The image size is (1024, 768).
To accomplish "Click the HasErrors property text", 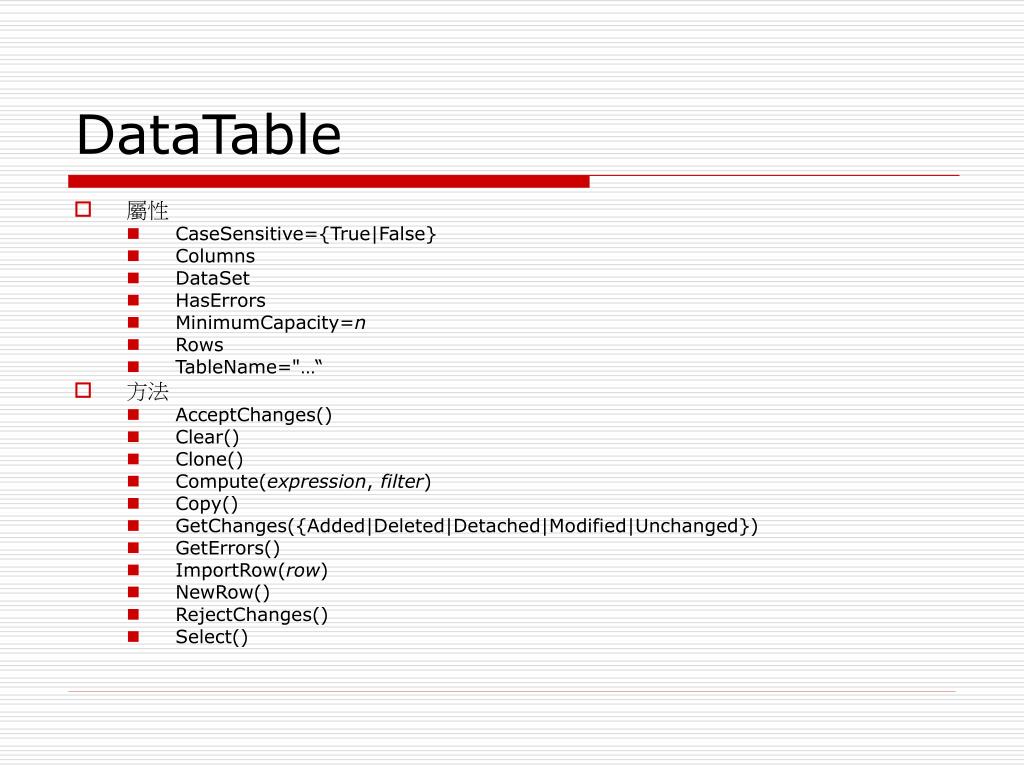I will pos(221,300).
